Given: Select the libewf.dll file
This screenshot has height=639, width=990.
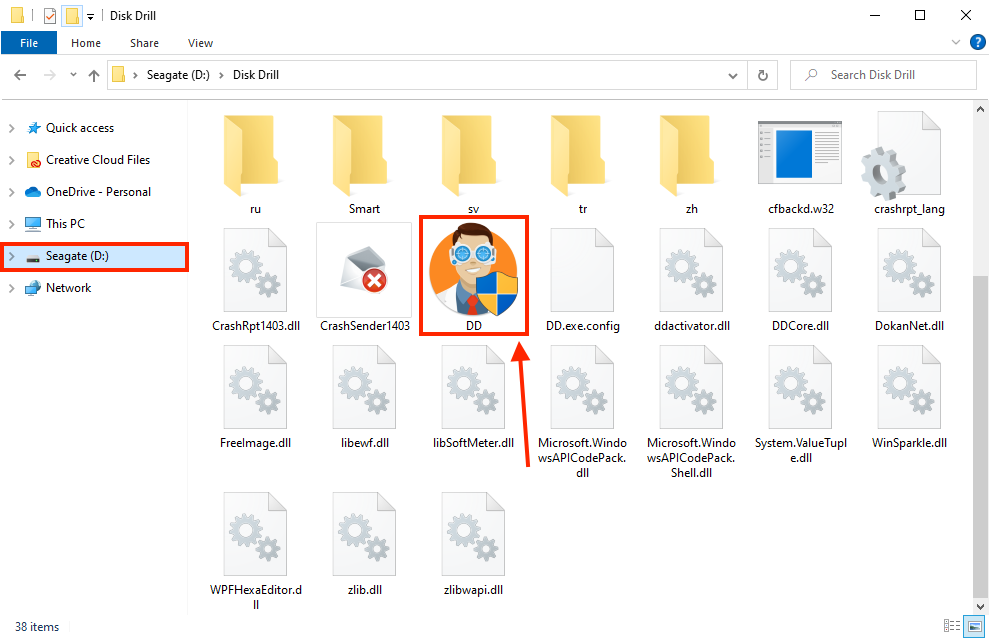Looking at the screenshot, I should [364, 397].
